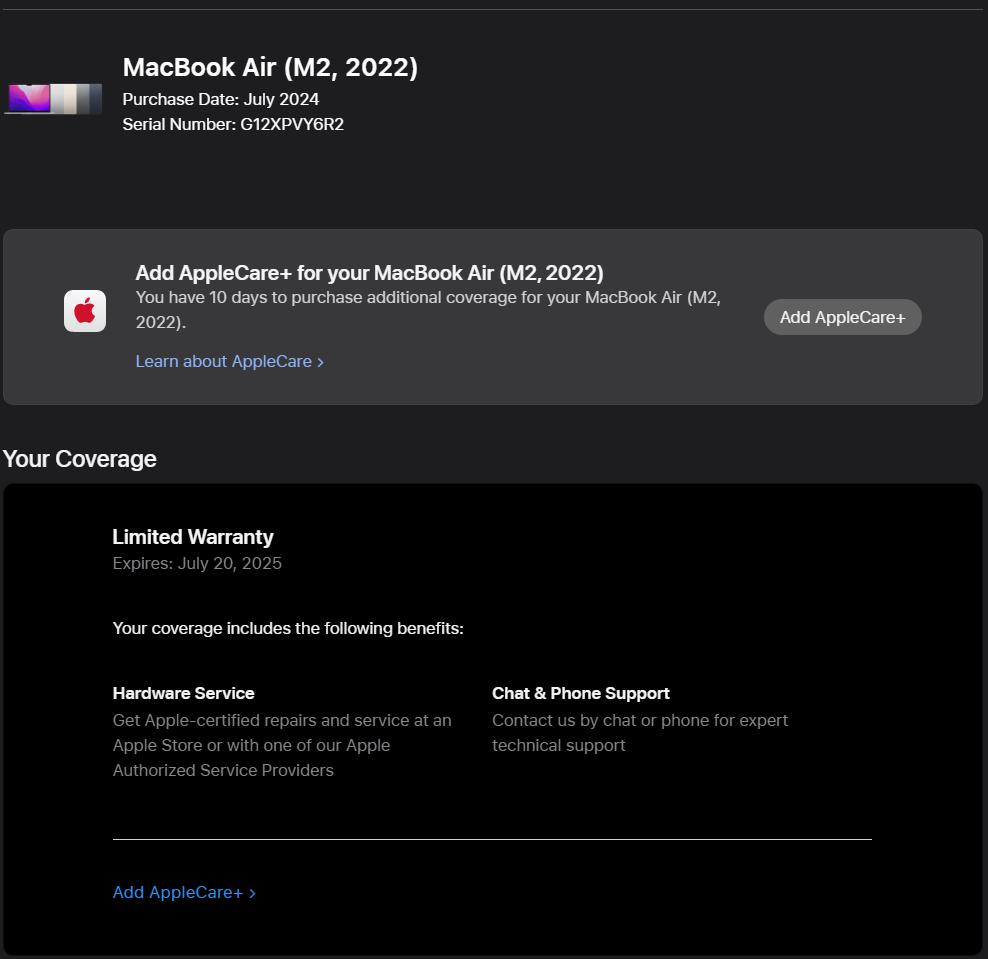Click the blue Add AppleCare+ link below the divider

pyautogui.click(x=178, y=892)
